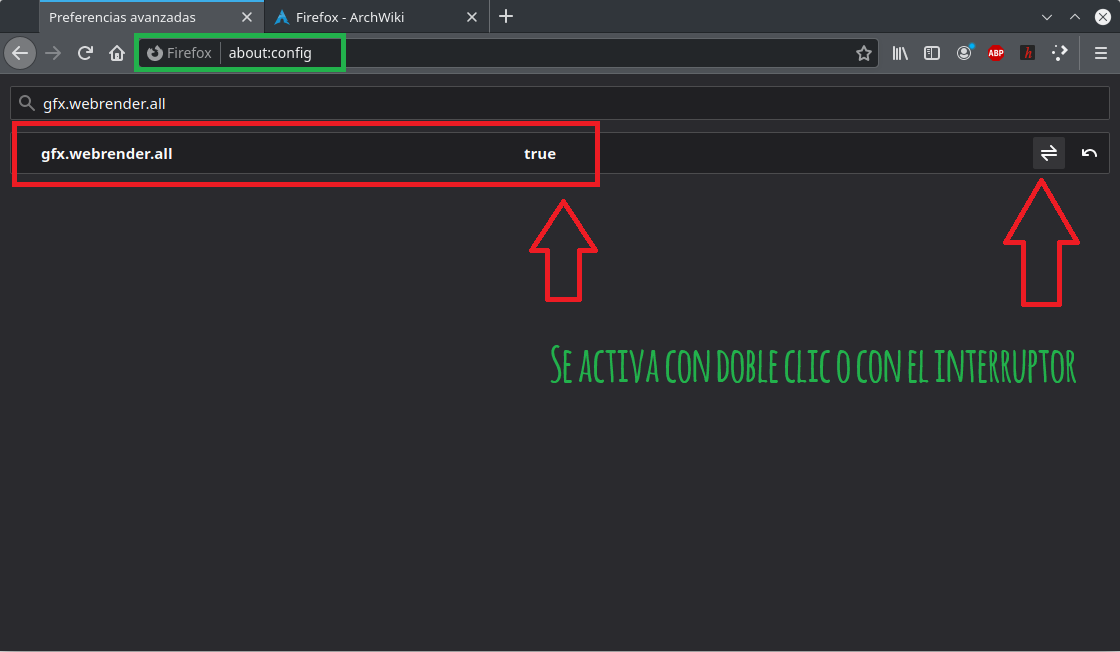The height and width of the screenshot is (652, 1120).
Task: Reset gfx.webrender.all using the undo arrow
Action: (x=1088, y=152)
